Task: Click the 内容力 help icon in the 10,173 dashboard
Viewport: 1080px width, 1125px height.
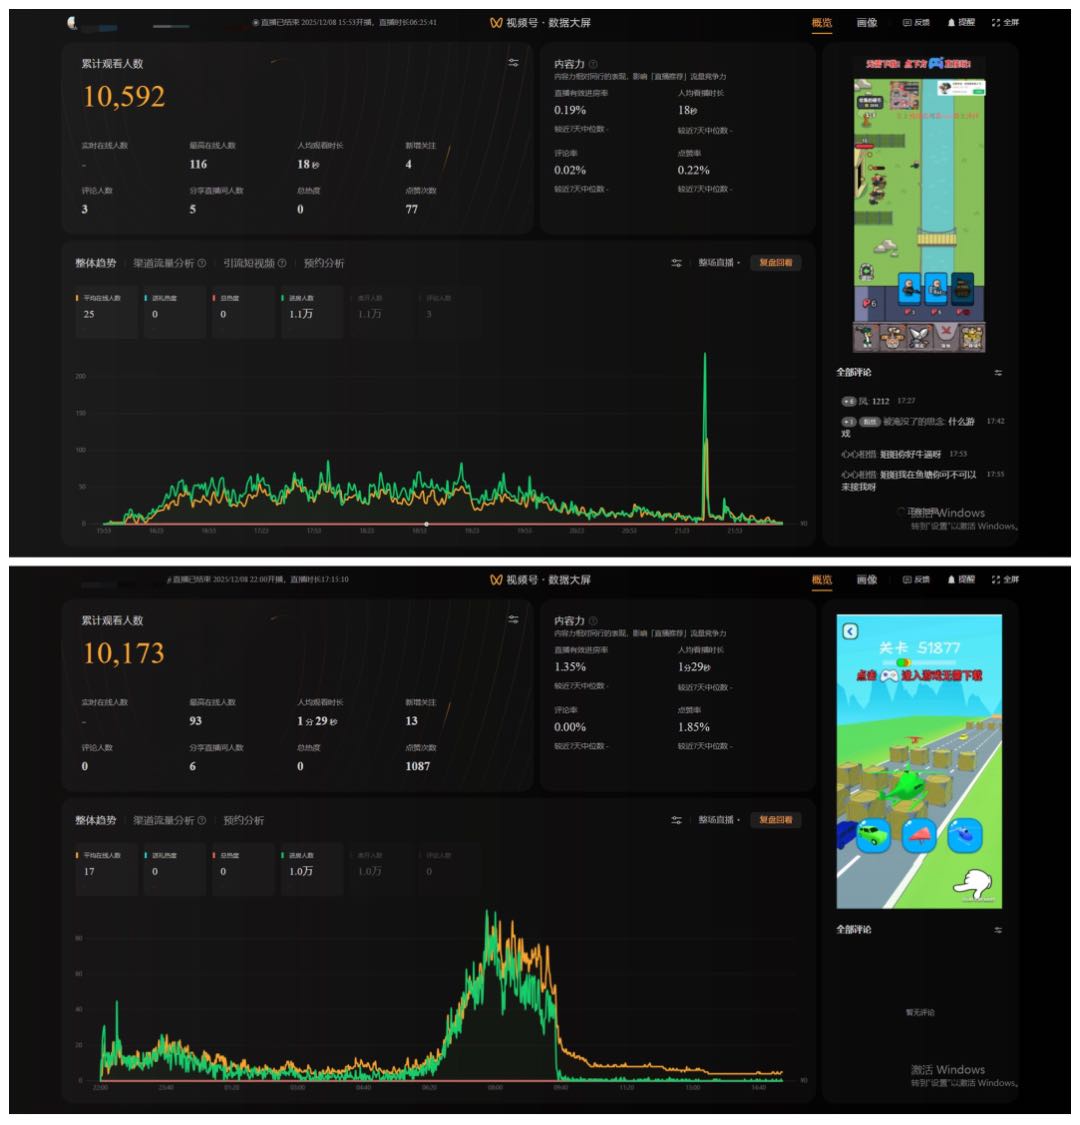Action: click(x=593, y=621)
